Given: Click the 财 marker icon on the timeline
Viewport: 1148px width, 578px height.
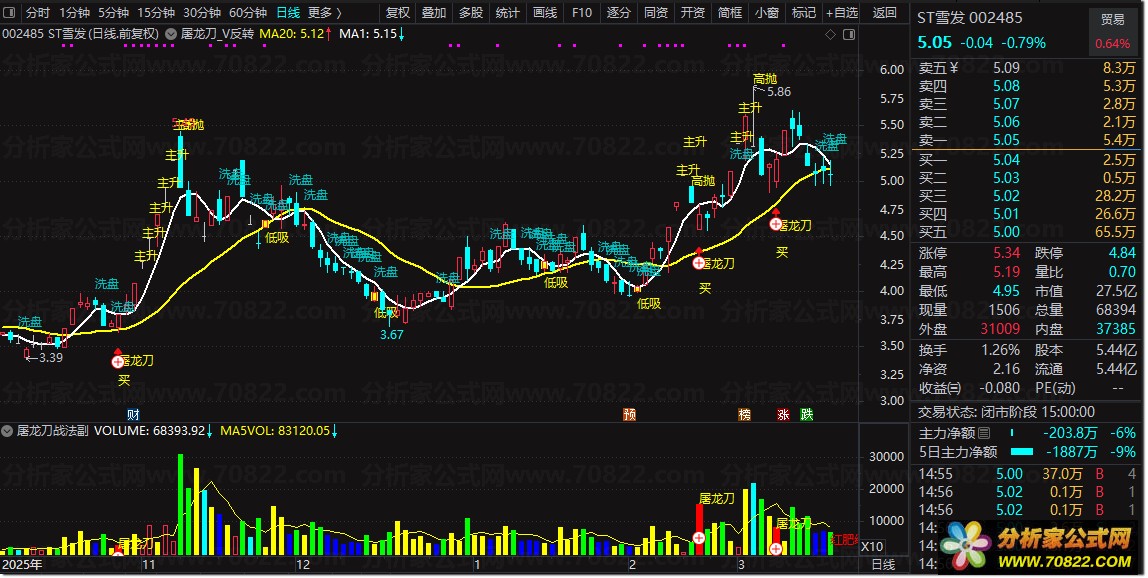Looking at the screenshot, I should pyautogui.click(x=133, y=414).
